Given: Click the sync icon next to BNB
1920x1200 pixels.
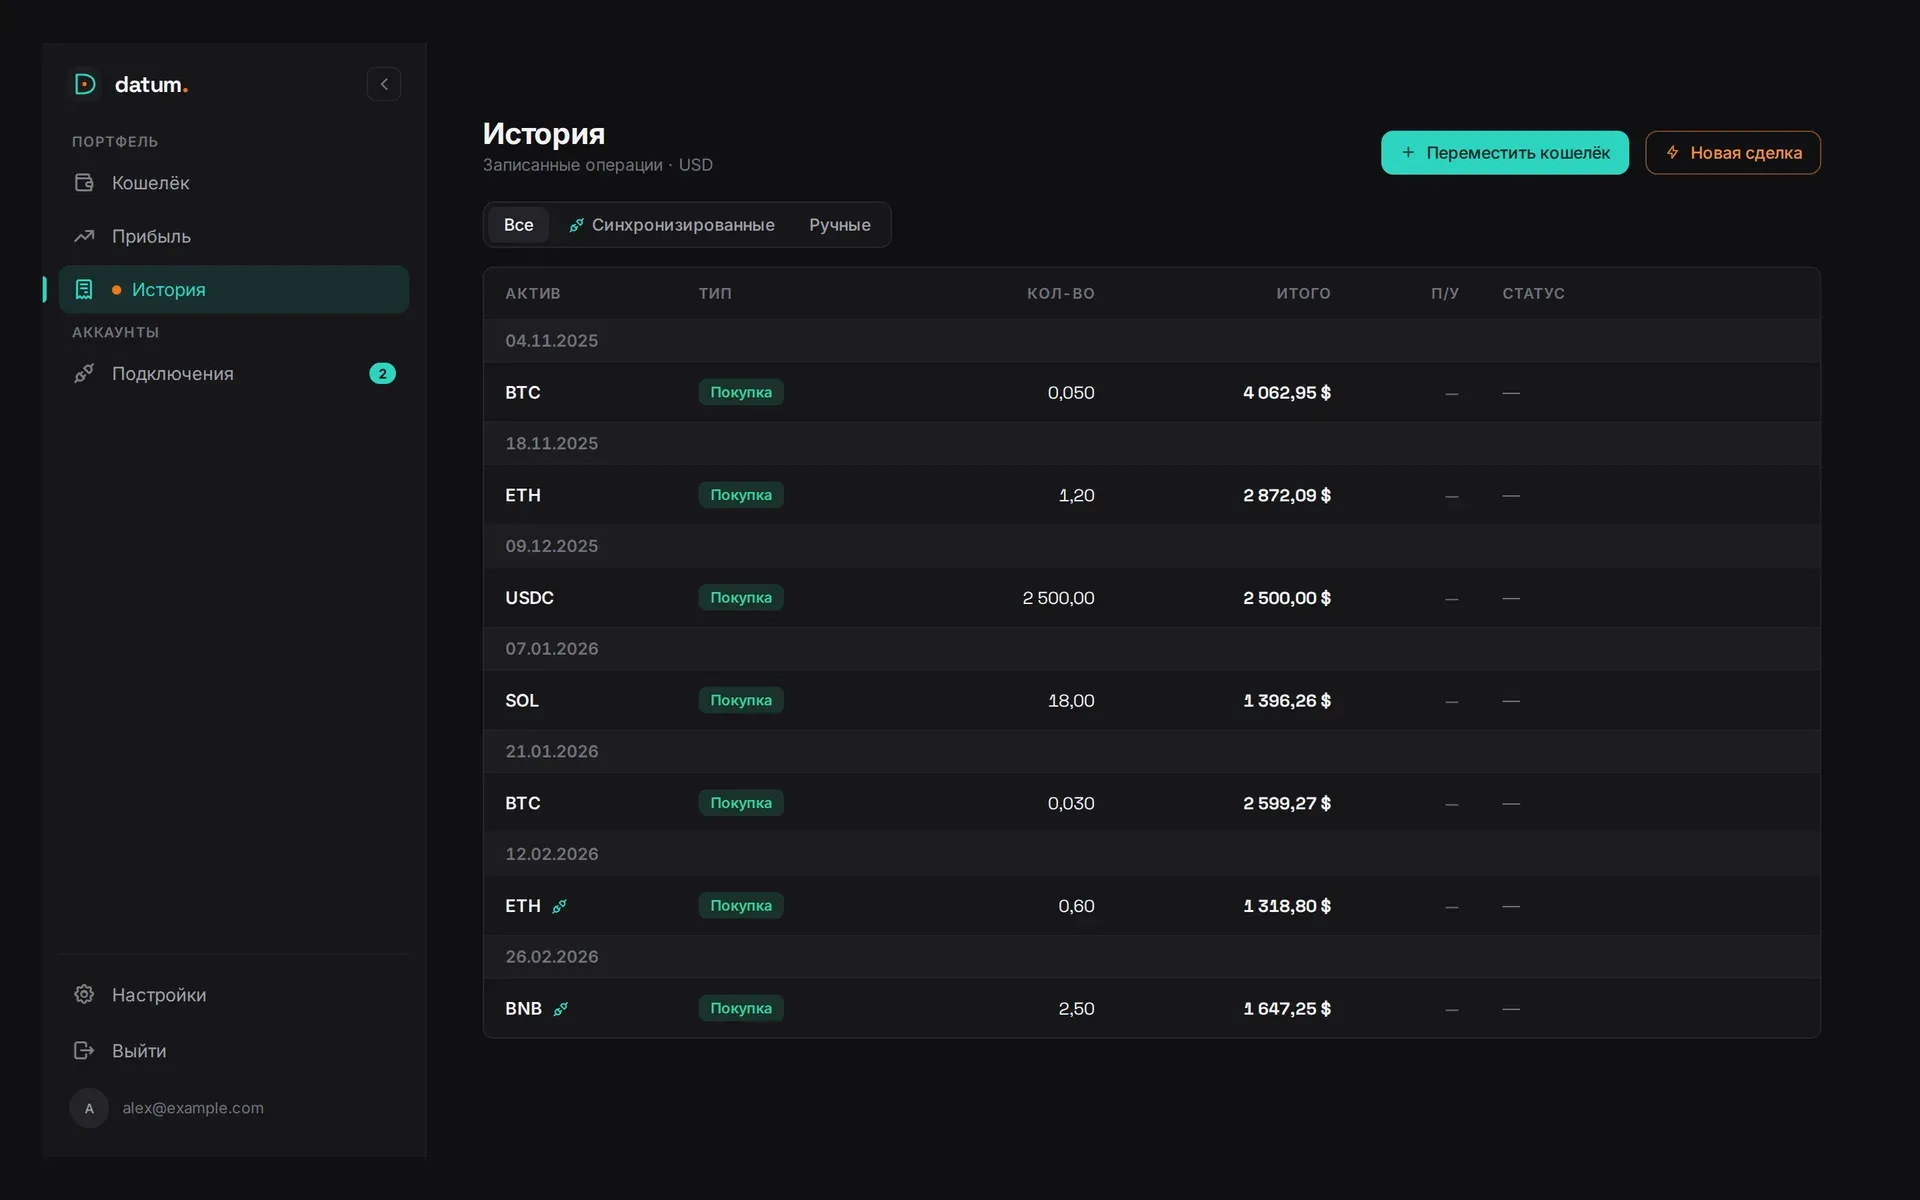Looking at the screenshot, I should click(x=561, y=1009).
